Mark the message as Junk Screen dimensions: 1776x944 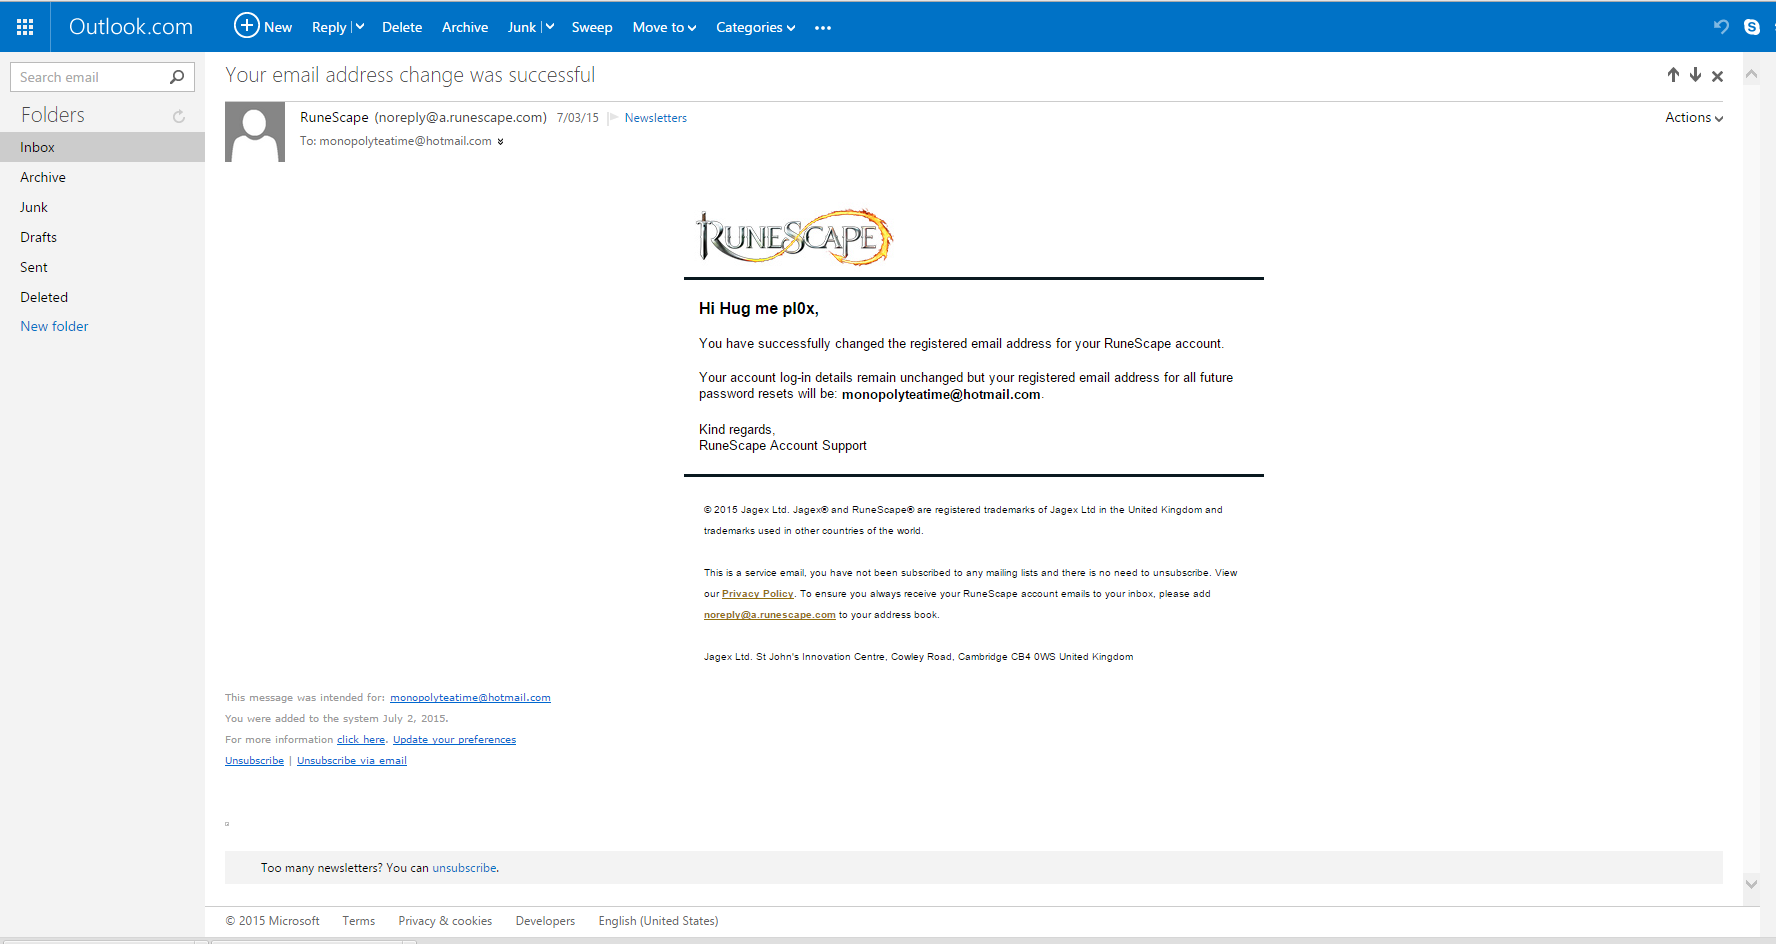click(x=522, y=27)
